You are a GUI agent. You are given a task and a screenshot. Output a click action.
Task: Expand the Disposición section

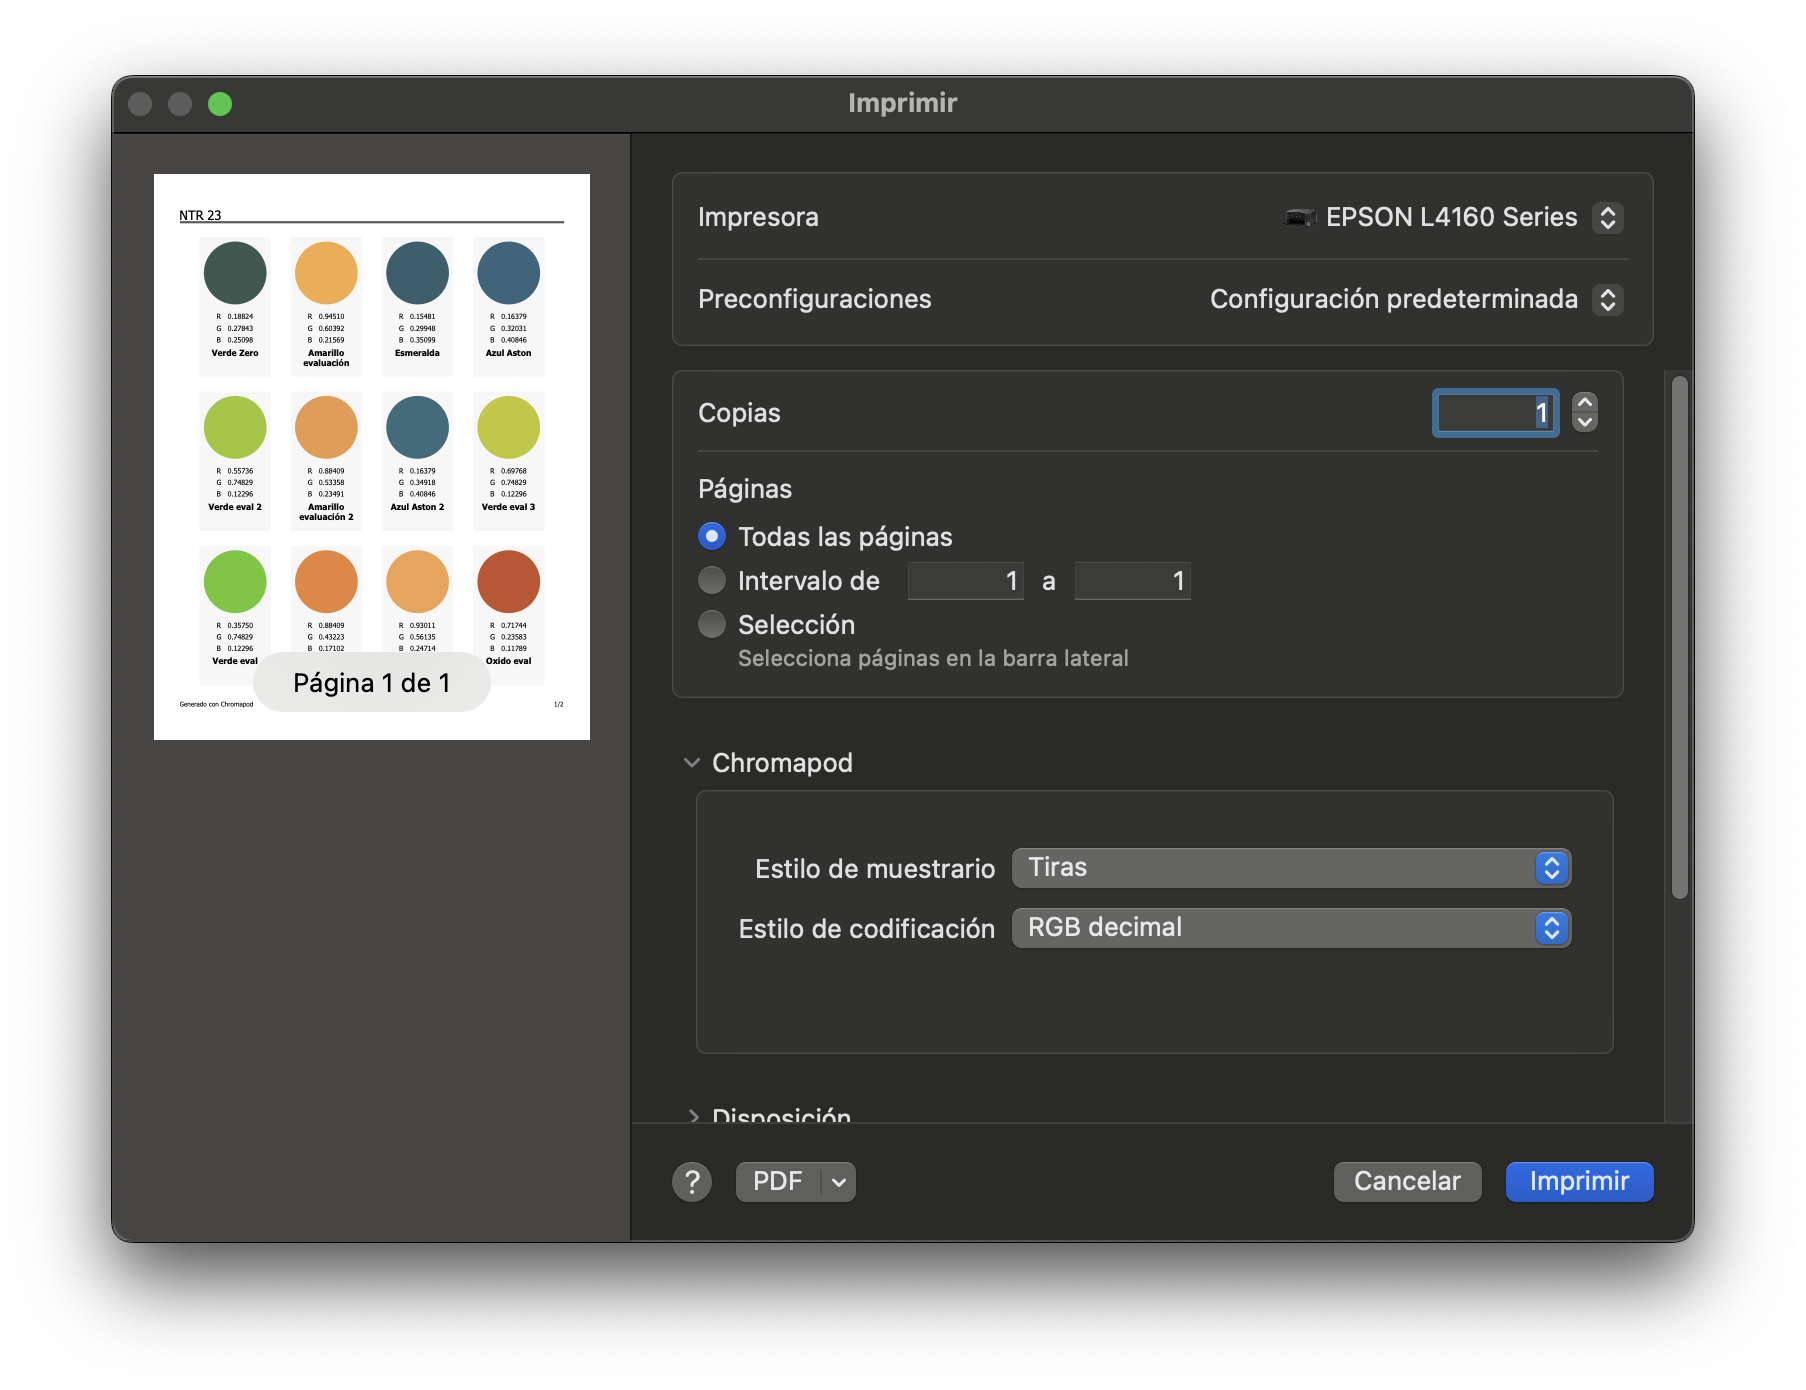[x=693, y=1114]
